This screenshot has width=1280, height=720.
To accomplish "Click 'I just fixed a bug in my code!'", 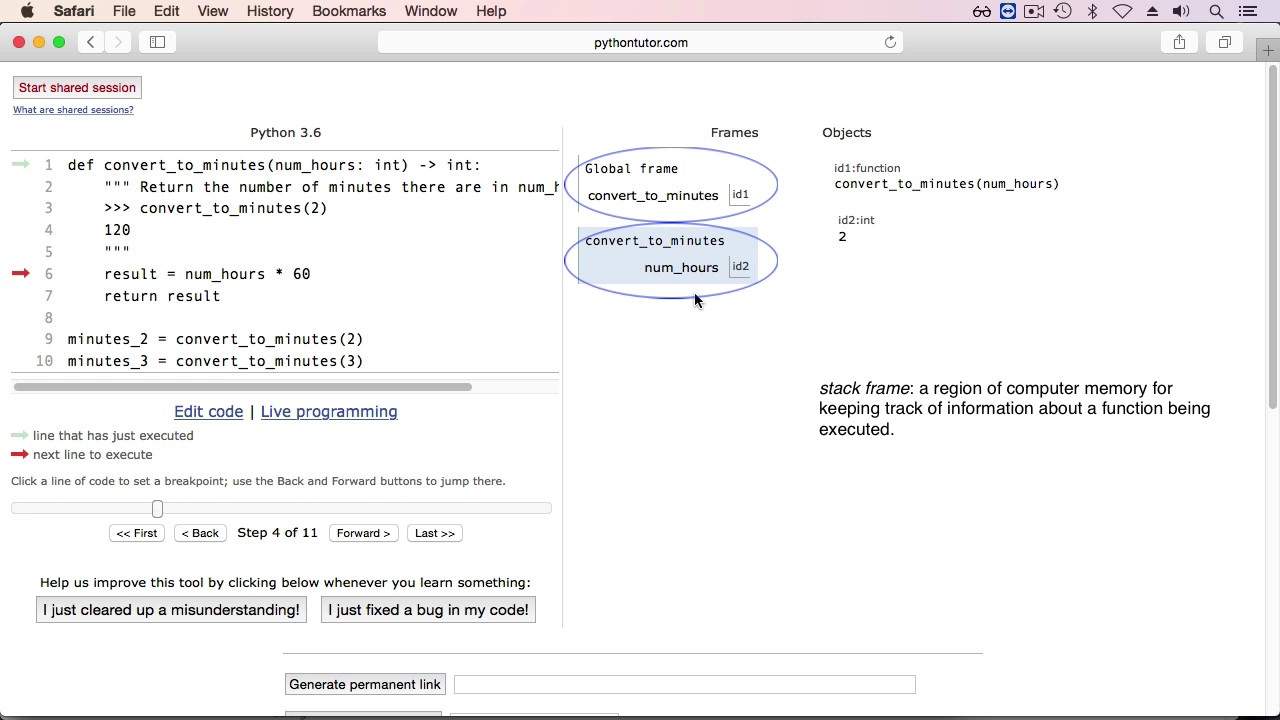I will (x=428, y=610).
